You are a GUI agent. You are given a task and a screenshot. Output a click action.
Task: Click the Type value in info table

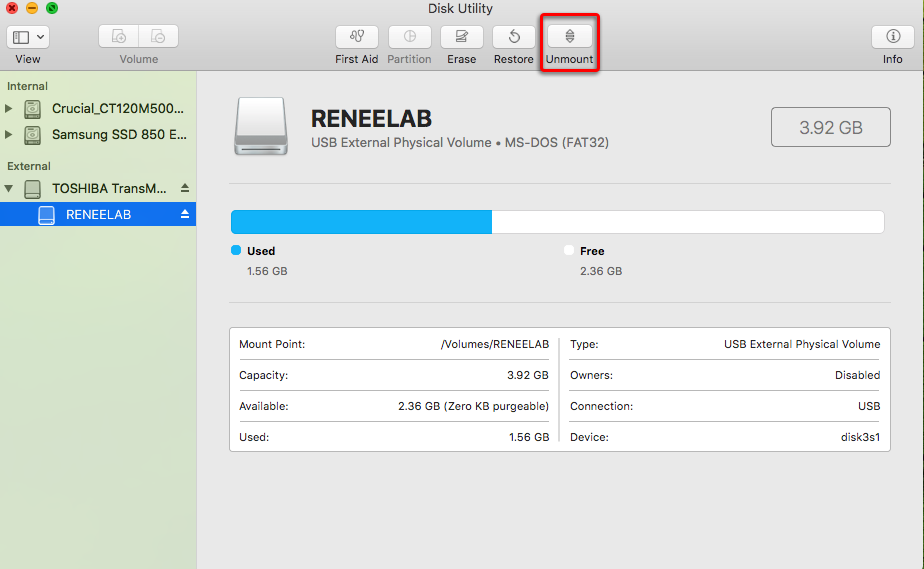tap(802, 344)
